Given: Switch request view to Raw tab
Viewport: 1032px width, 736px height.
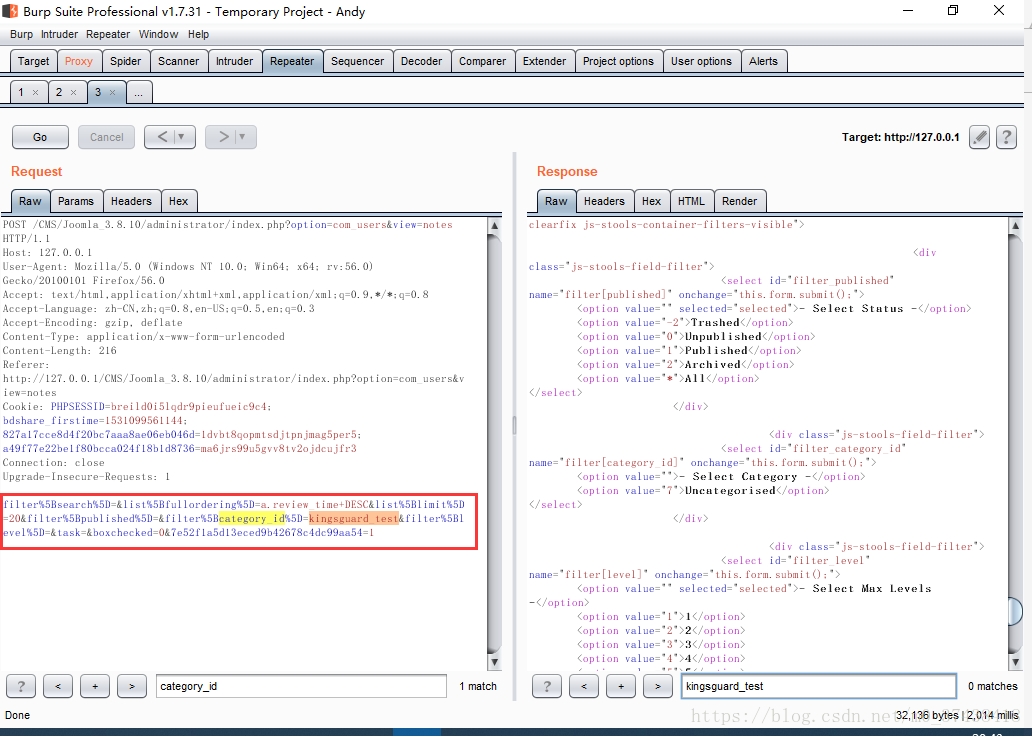Looking at the screenshot, I should (30, 201).
